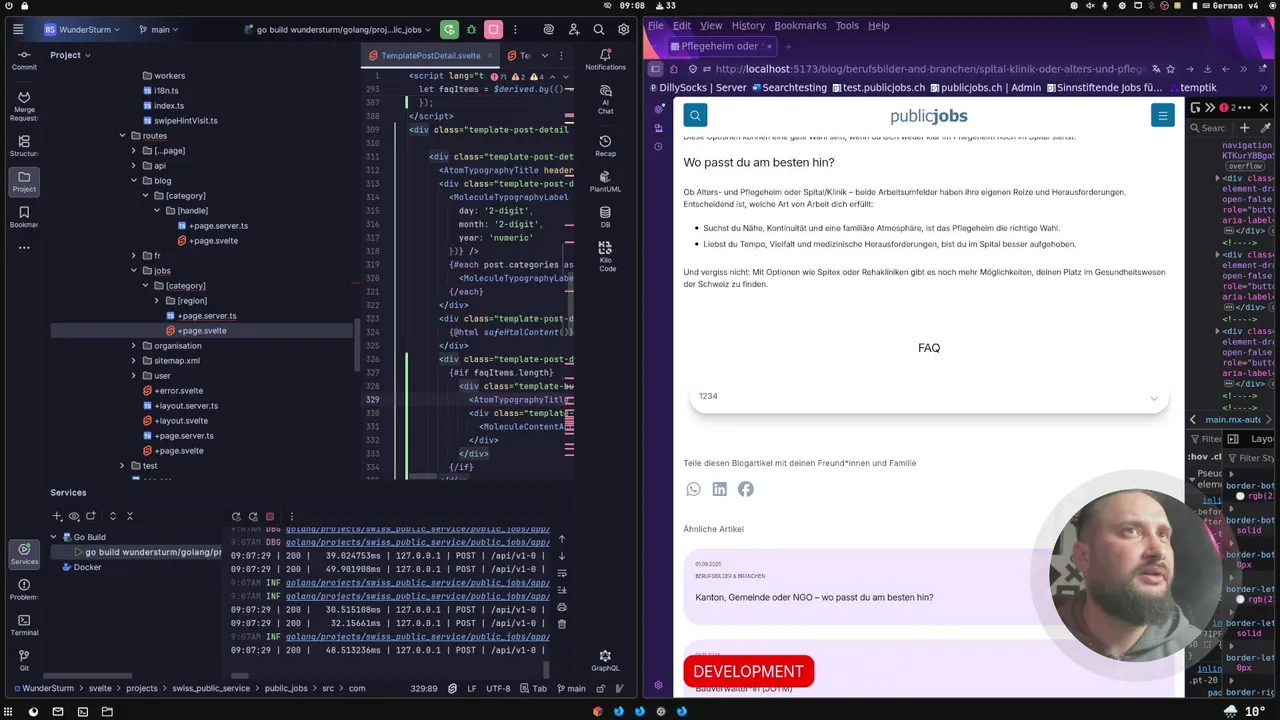
Task: Print the Services console output
Action: (562, 607)
